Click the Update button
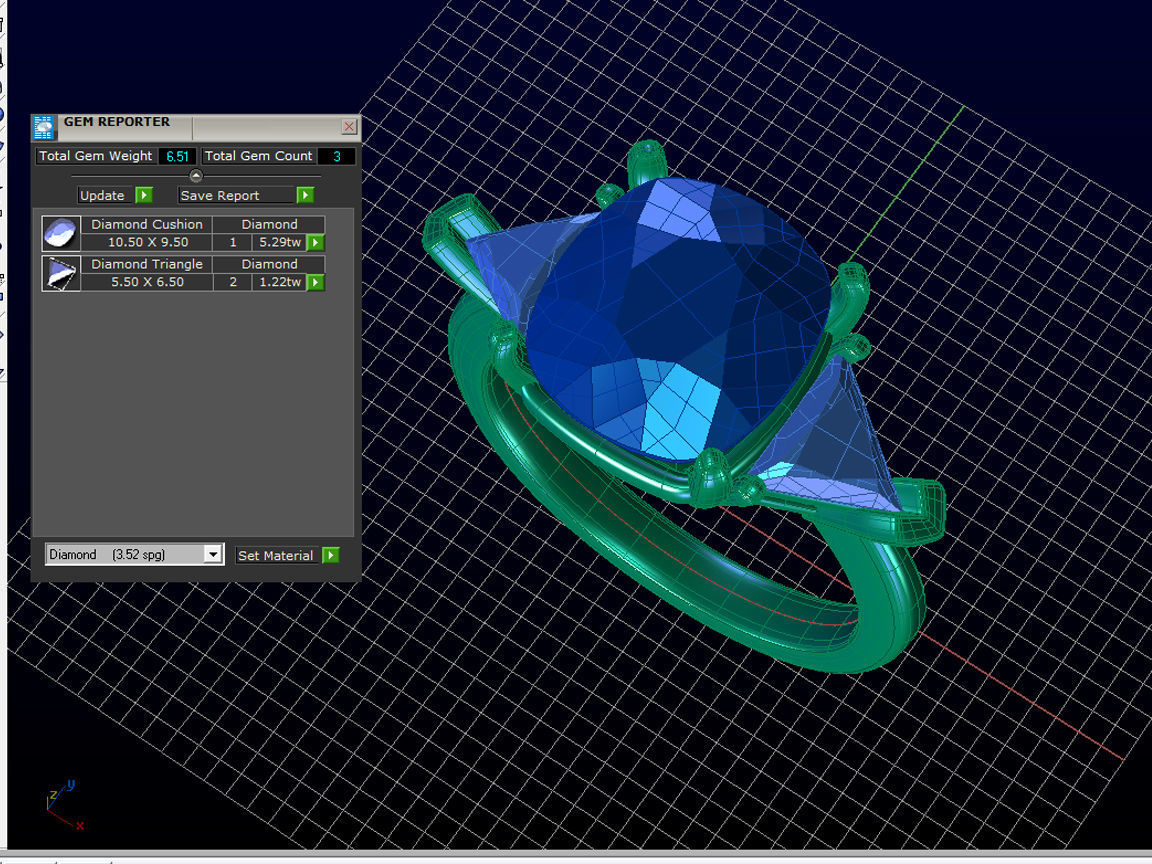This screenshot has height=864, width=1152. pyautogui.click(x=105, y=195)
